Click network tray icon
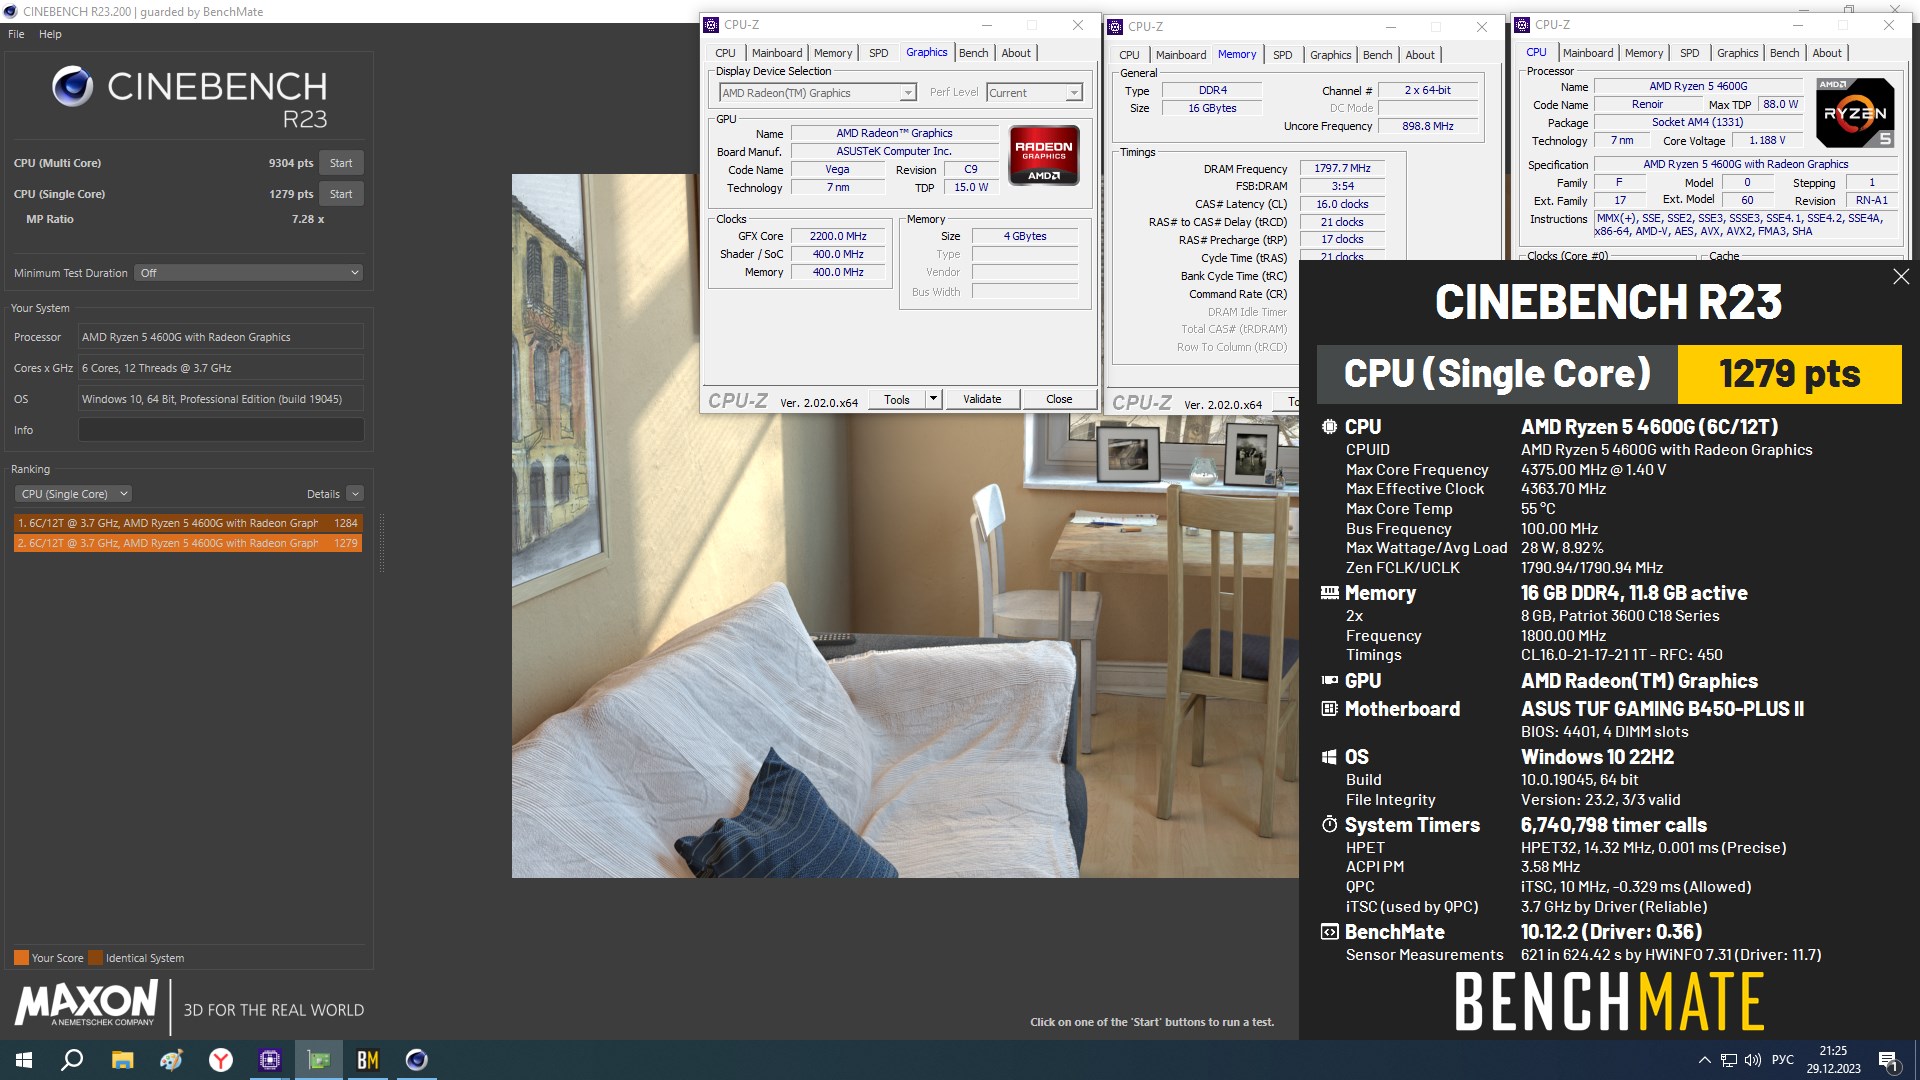This screenshot has width=1920, height=1080. pos(1728,1060)
